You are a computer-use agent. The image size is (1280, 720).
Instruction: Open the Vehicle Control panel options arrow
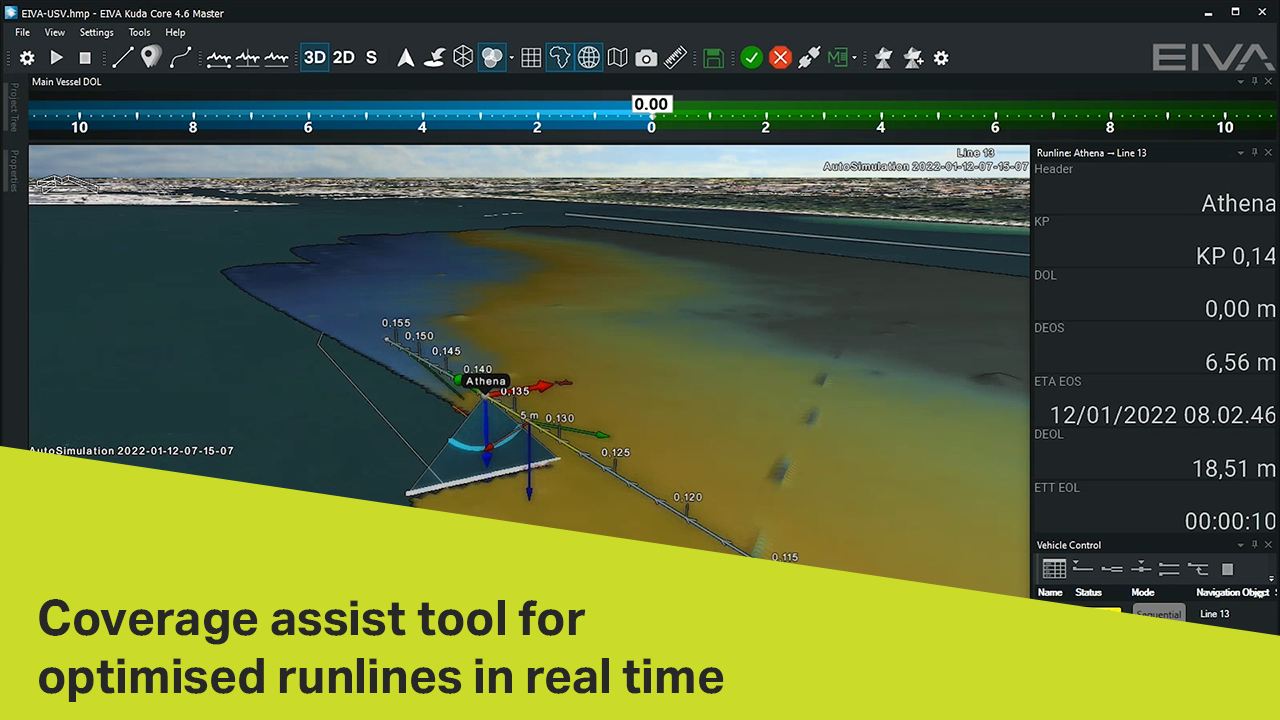(x=1241, y=545)
